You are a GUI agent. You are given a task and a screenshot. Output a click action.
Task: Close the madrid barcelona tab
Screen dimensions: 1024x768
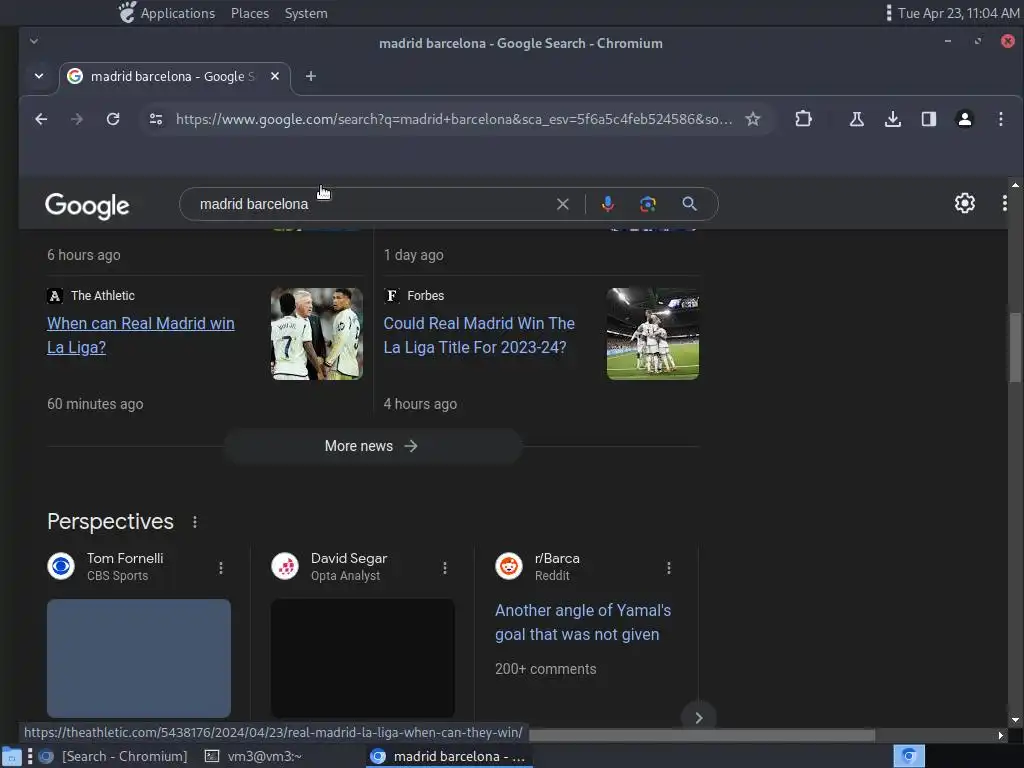275,76
